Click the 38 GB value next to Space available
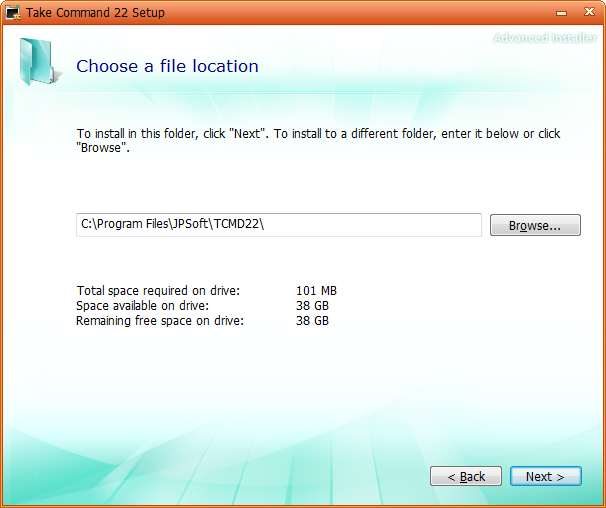The height and width of the screenshot is (508, 606). tap(312, 305)
